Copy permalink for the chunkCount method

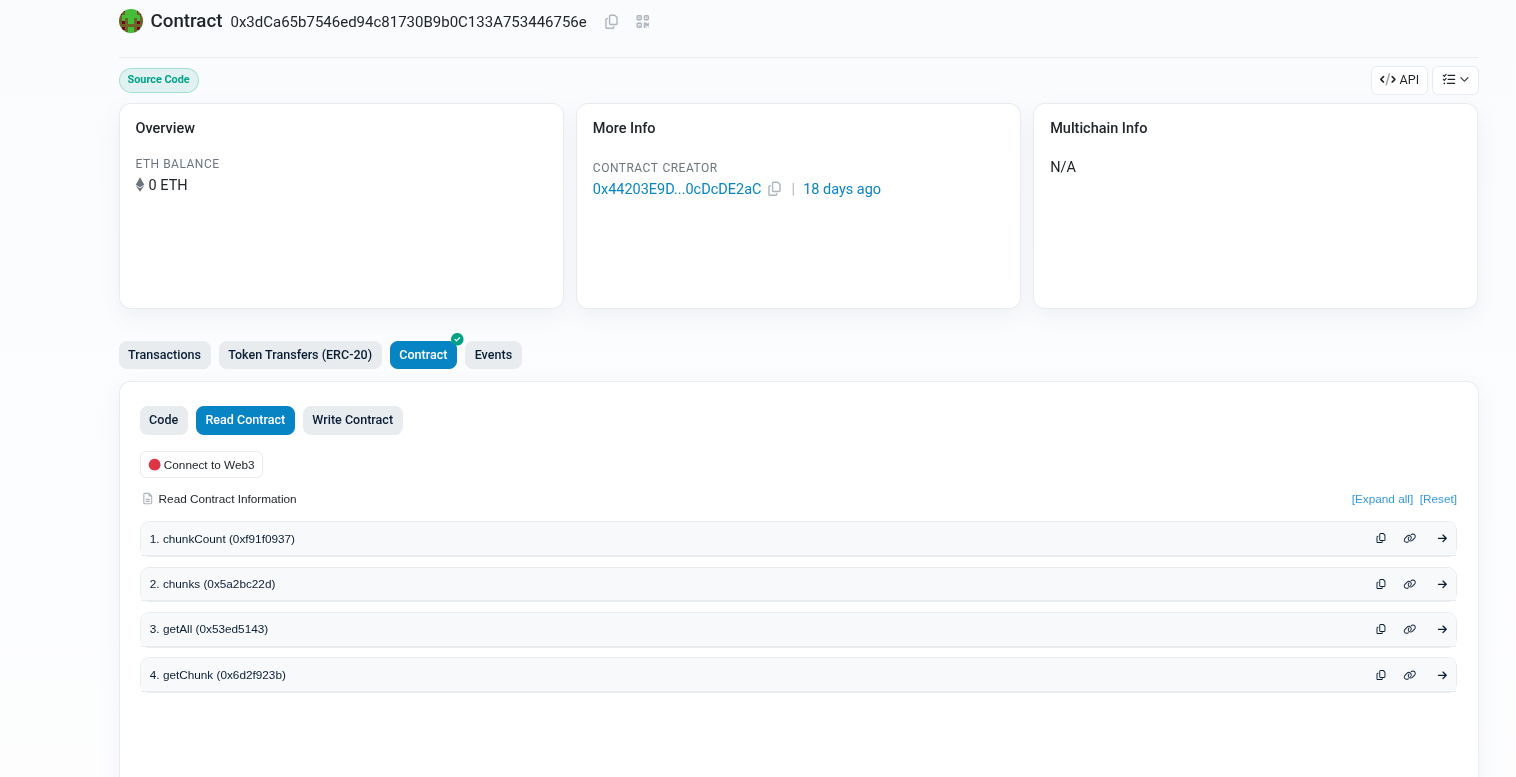(1410, 538)
